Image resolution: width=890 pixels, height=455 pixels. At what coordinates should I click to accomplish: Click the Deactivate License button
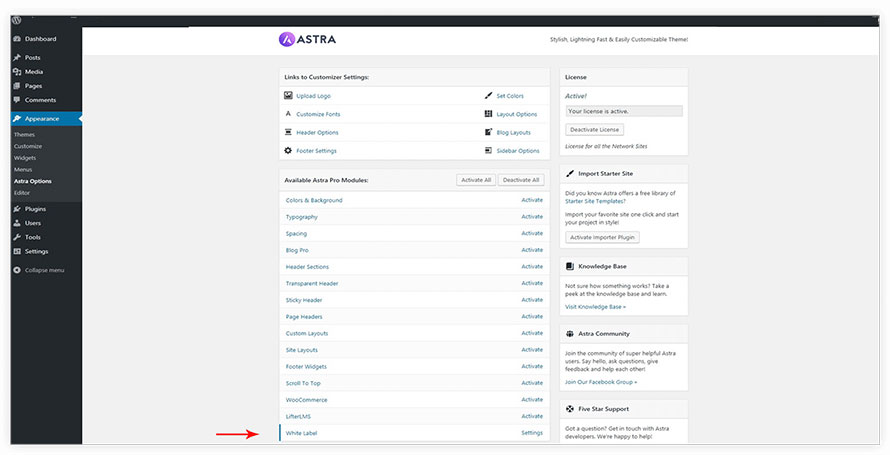coord(594,129)
